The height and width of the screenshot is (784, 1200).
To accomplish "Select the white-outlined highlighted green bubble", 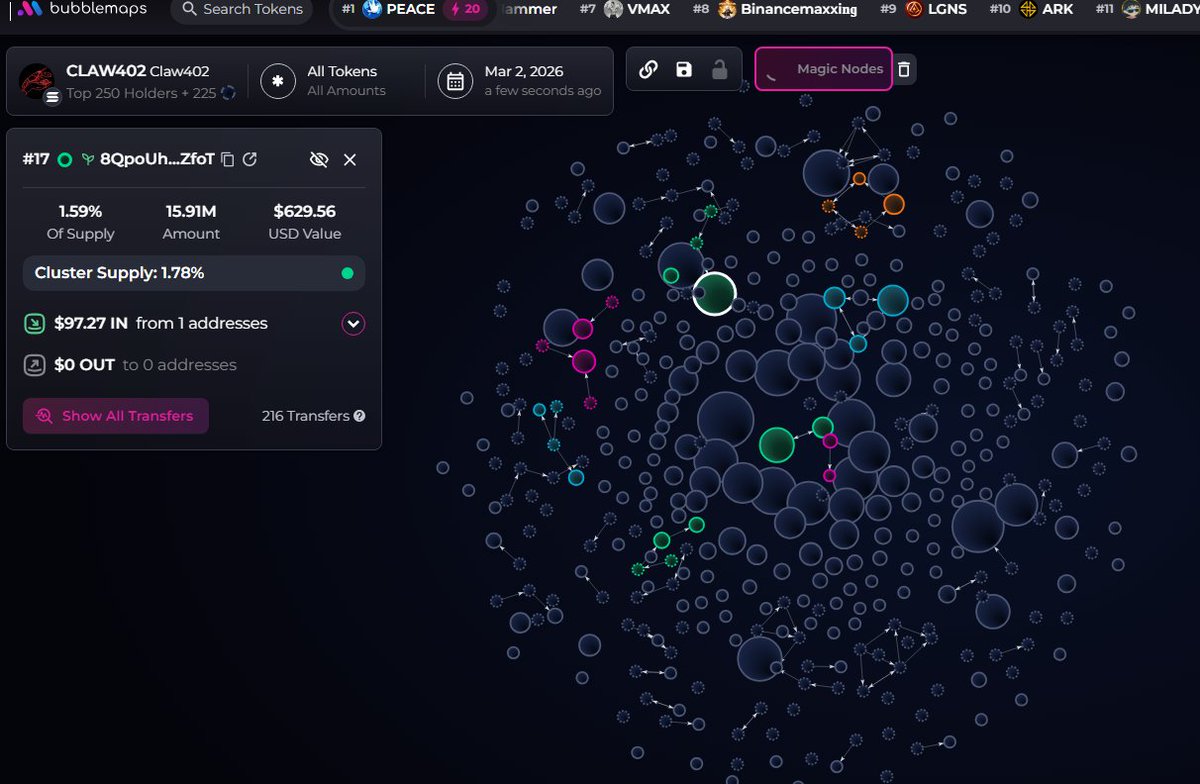I will tap(715, 294).
